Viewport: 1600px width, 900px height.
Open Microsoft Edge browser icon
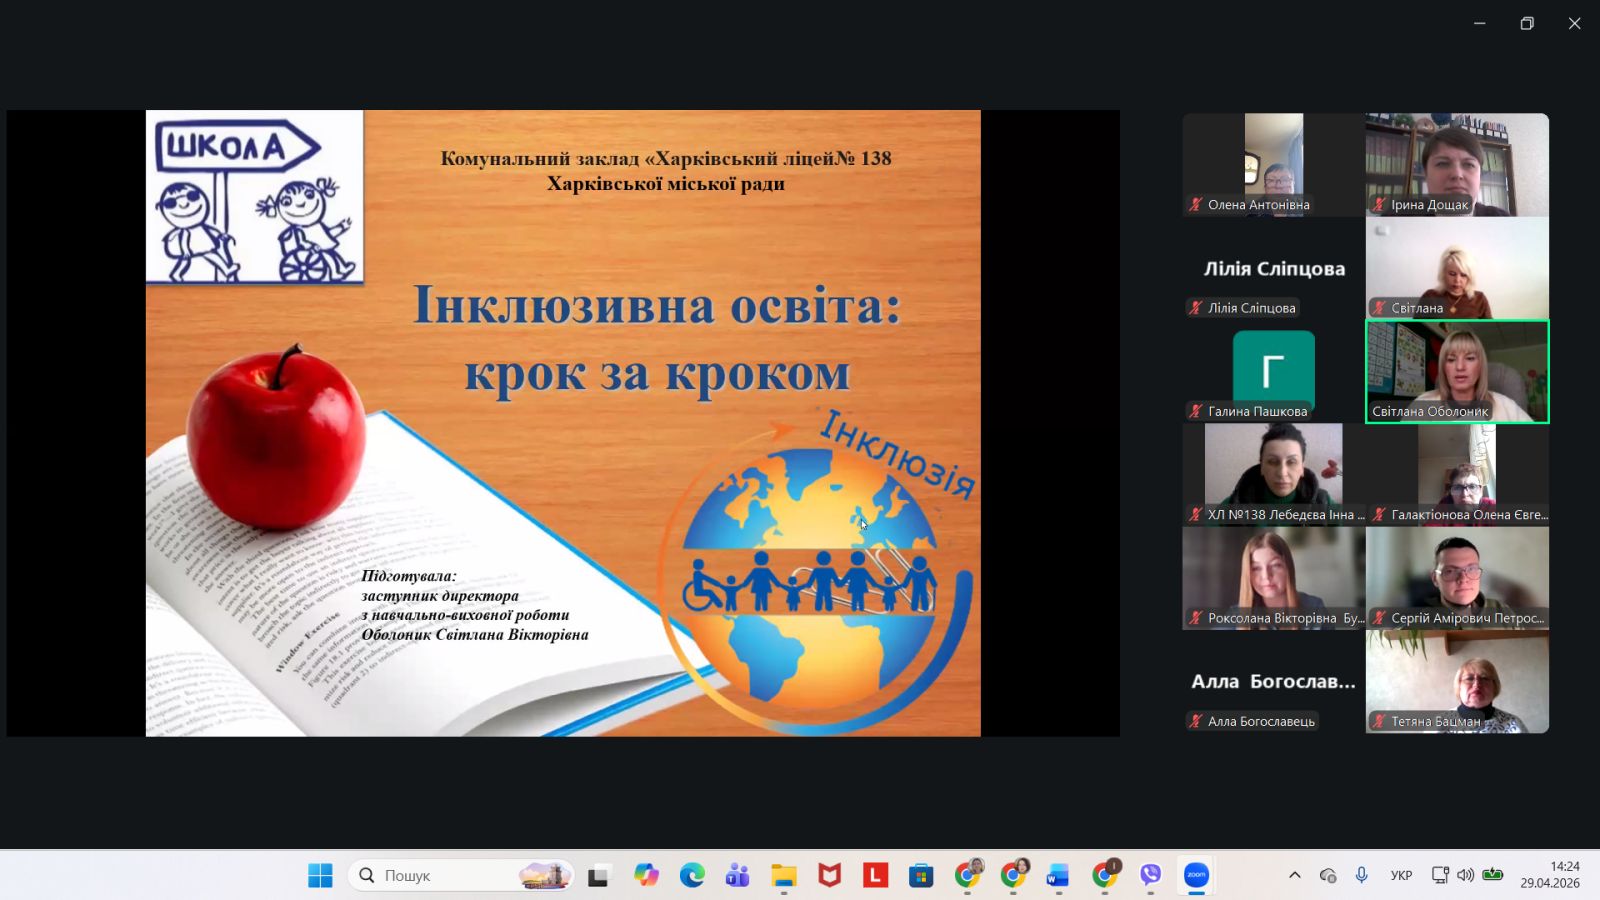click(692, 876)
